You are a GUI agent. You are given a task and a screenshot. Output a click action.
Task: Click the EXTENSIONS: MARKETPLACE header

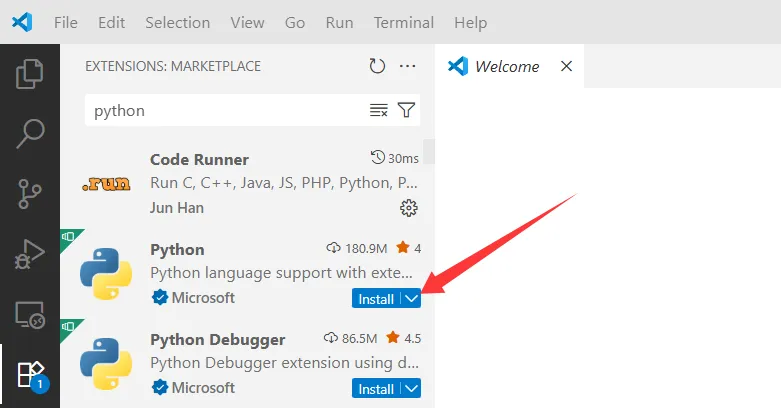173,66
